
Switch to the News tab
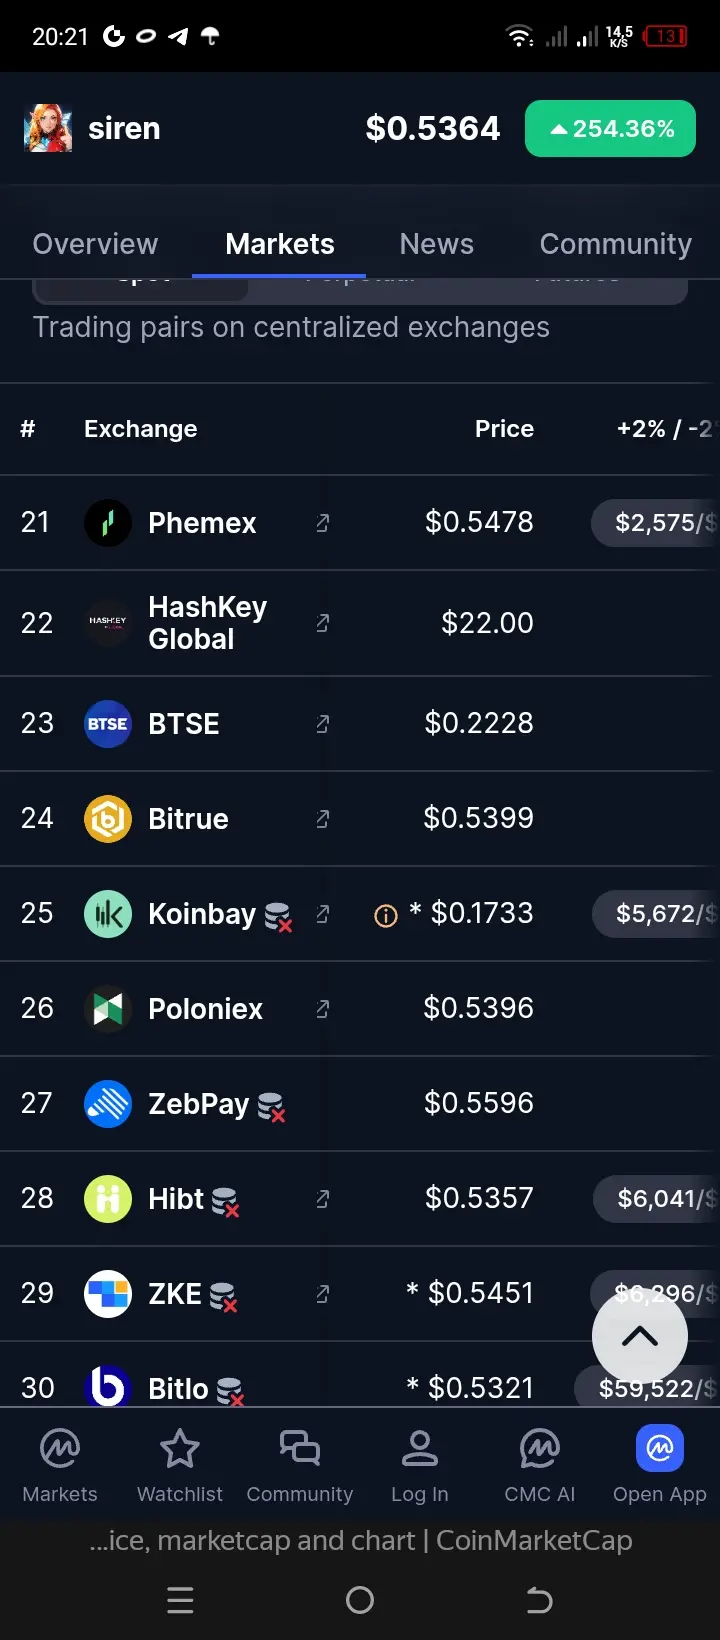point(436,244)
